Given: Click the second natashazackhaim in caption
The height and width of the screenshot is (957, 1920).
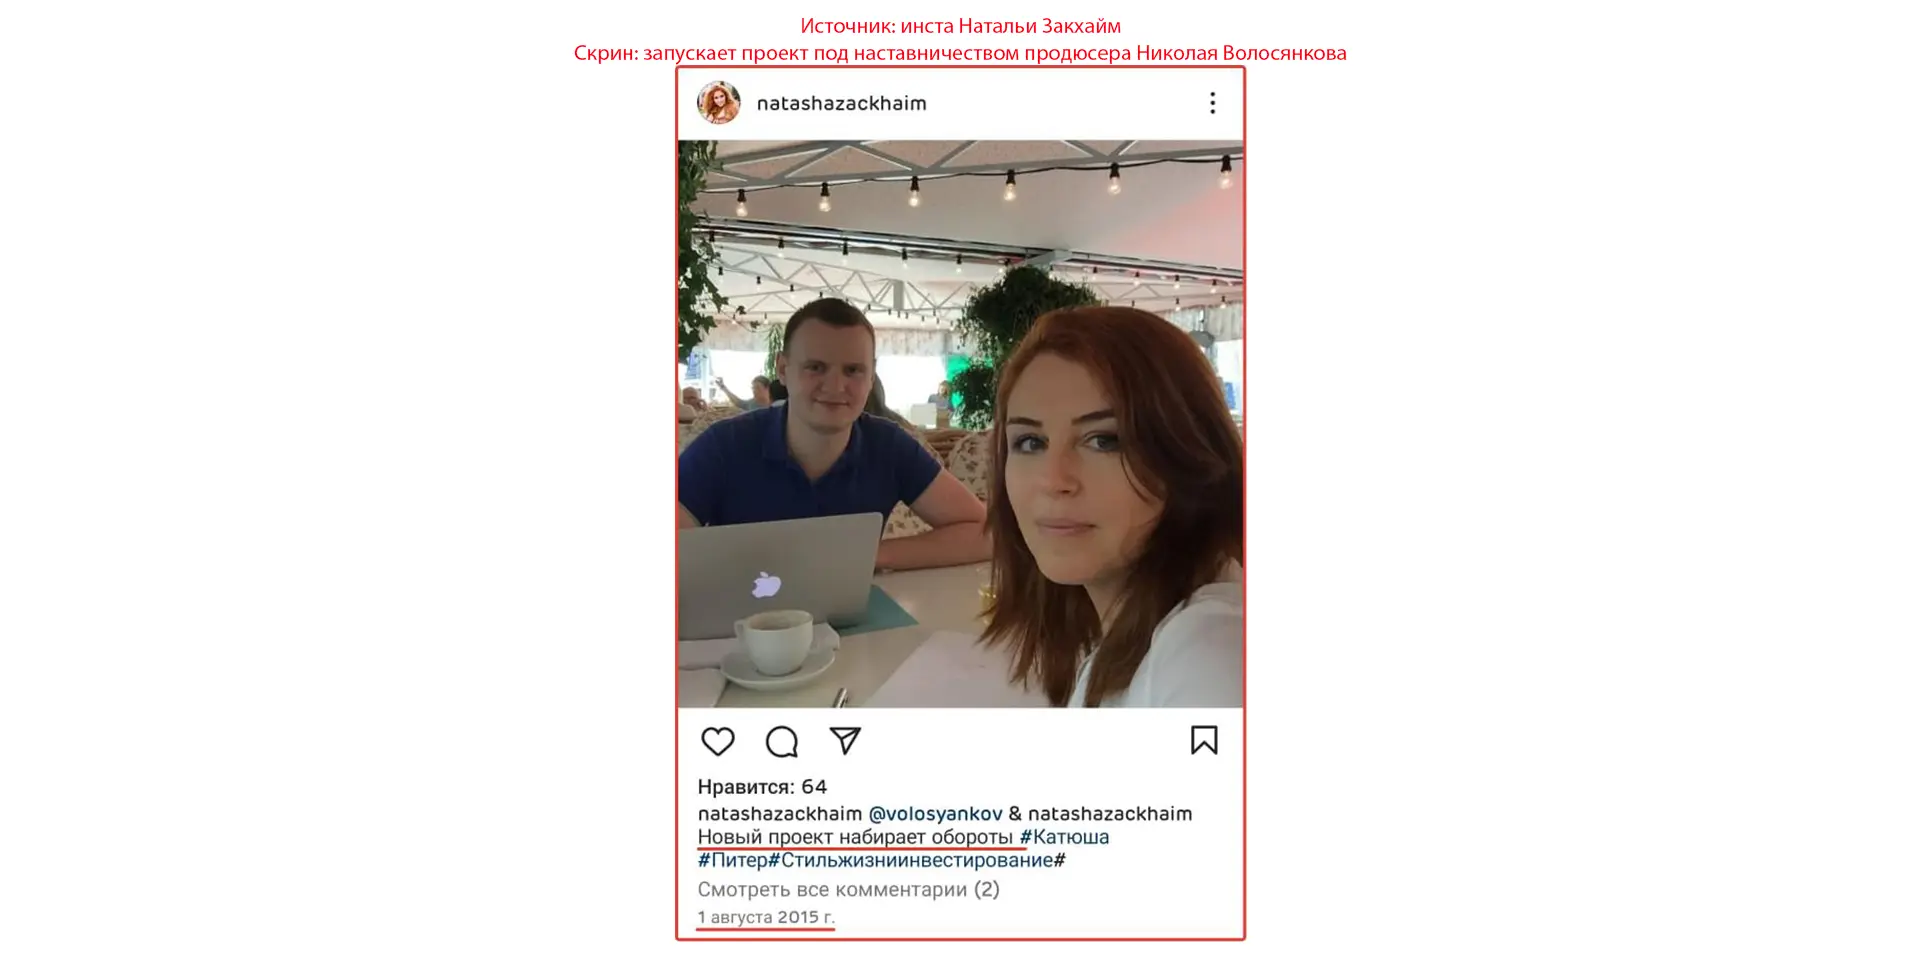Looking at the screenshot, I should point(1110,813).
